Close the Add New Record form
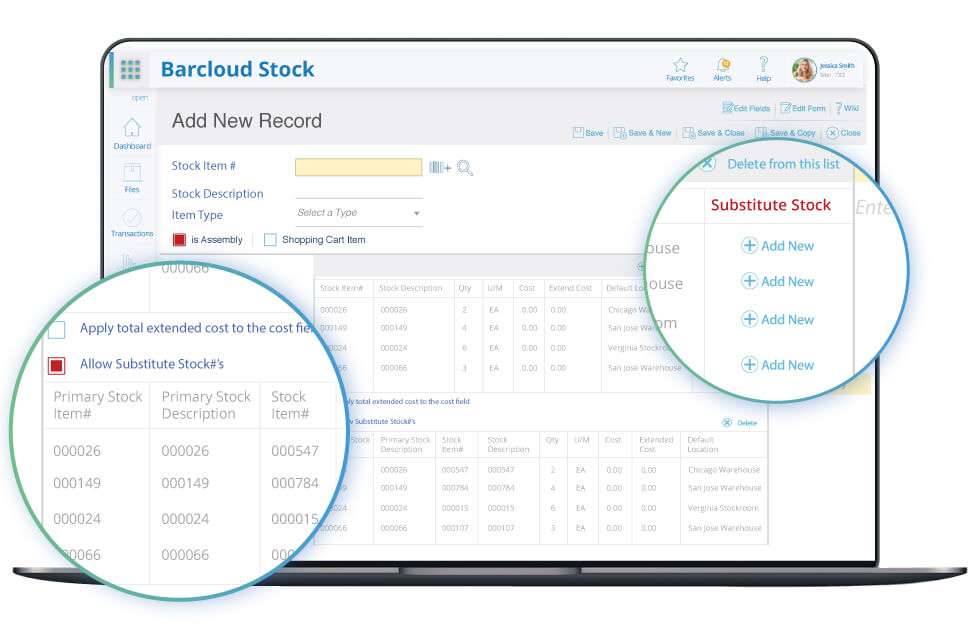Viewport: 977px width, 629px height. click(x=843, y=133)
